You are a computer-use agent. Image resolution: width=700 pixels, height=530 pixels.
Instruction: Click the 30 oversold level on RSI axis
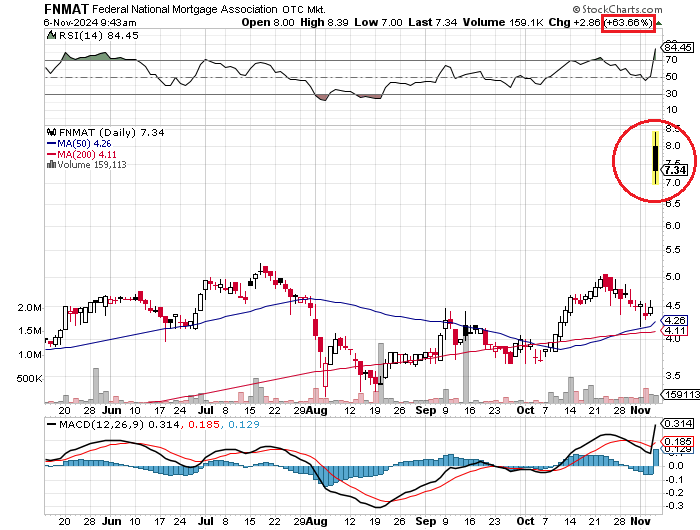(x=671, y=93)
